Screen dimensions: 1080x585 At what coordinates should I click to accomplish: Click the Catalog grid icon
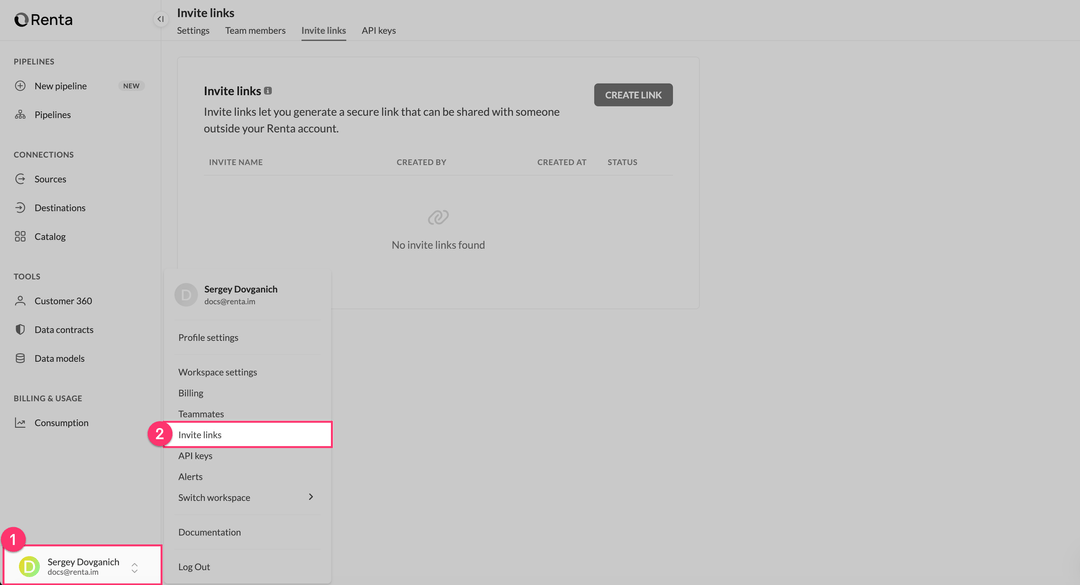pyautogui.click(x=20, y=236)
